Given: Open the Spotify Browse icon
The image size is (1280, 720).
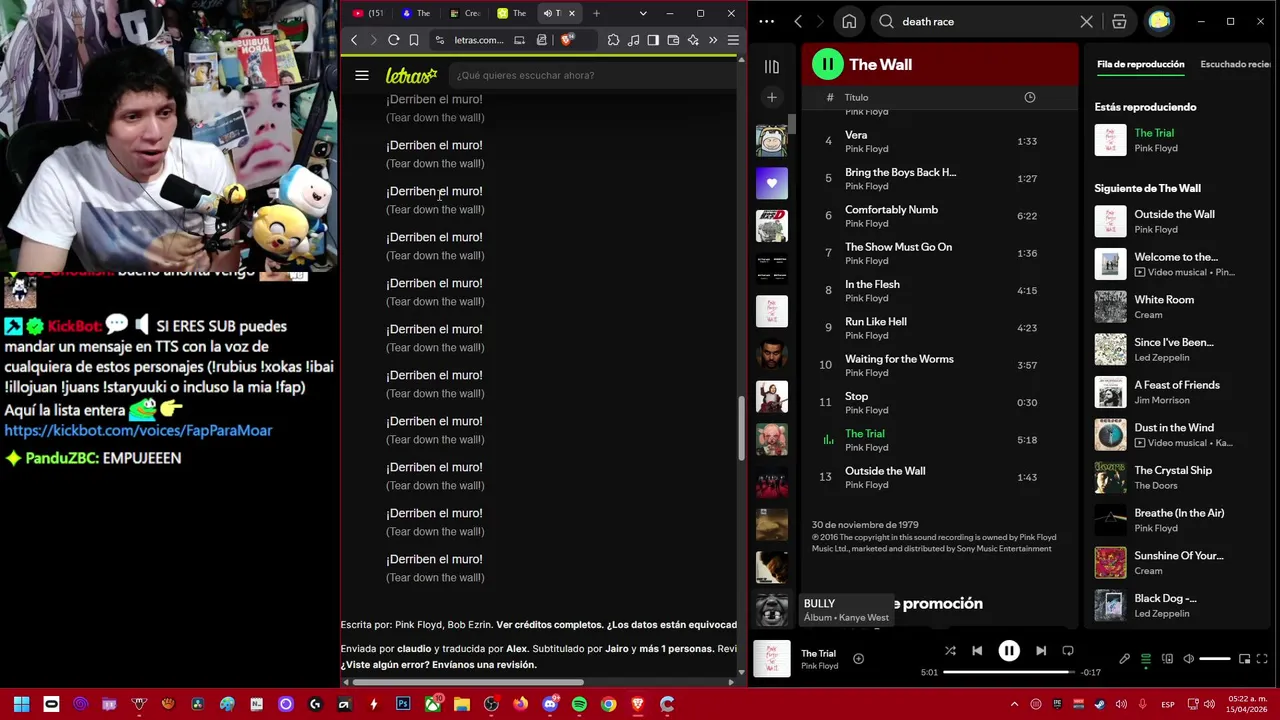Looking at the screenshot, I should coord(1119,21).
